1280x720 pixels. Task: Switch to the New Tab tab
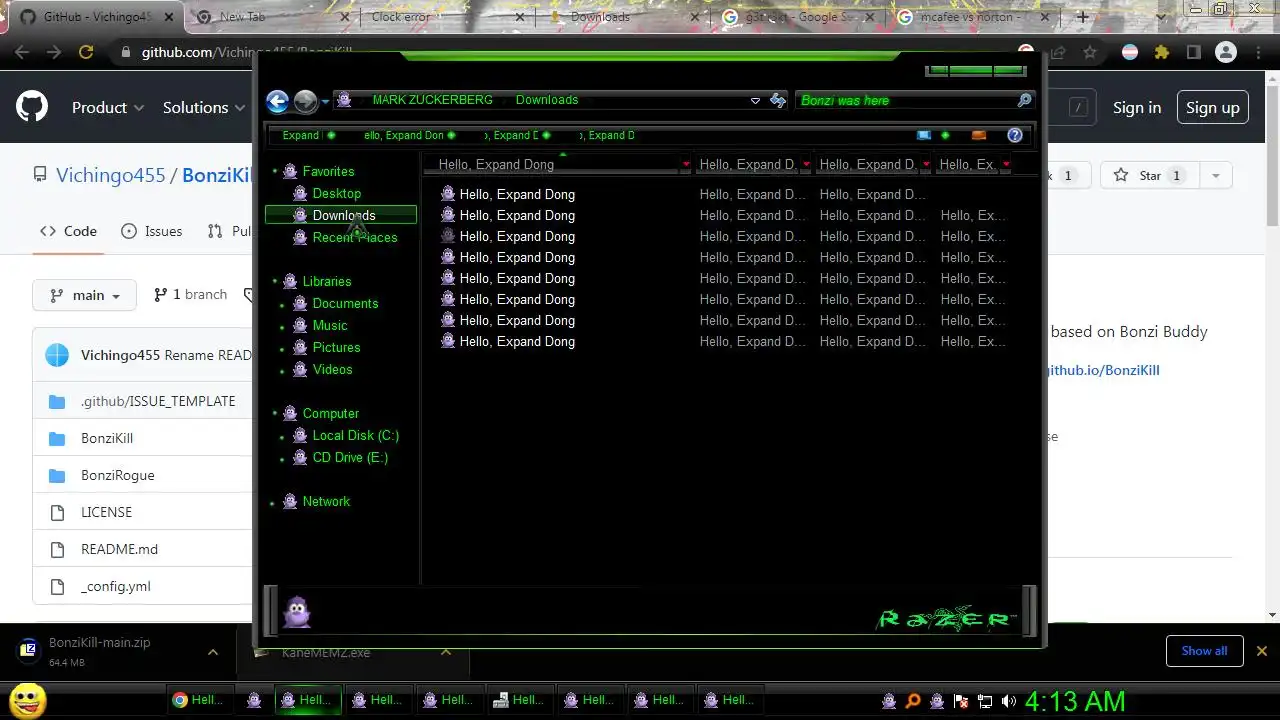pos(270,17)
